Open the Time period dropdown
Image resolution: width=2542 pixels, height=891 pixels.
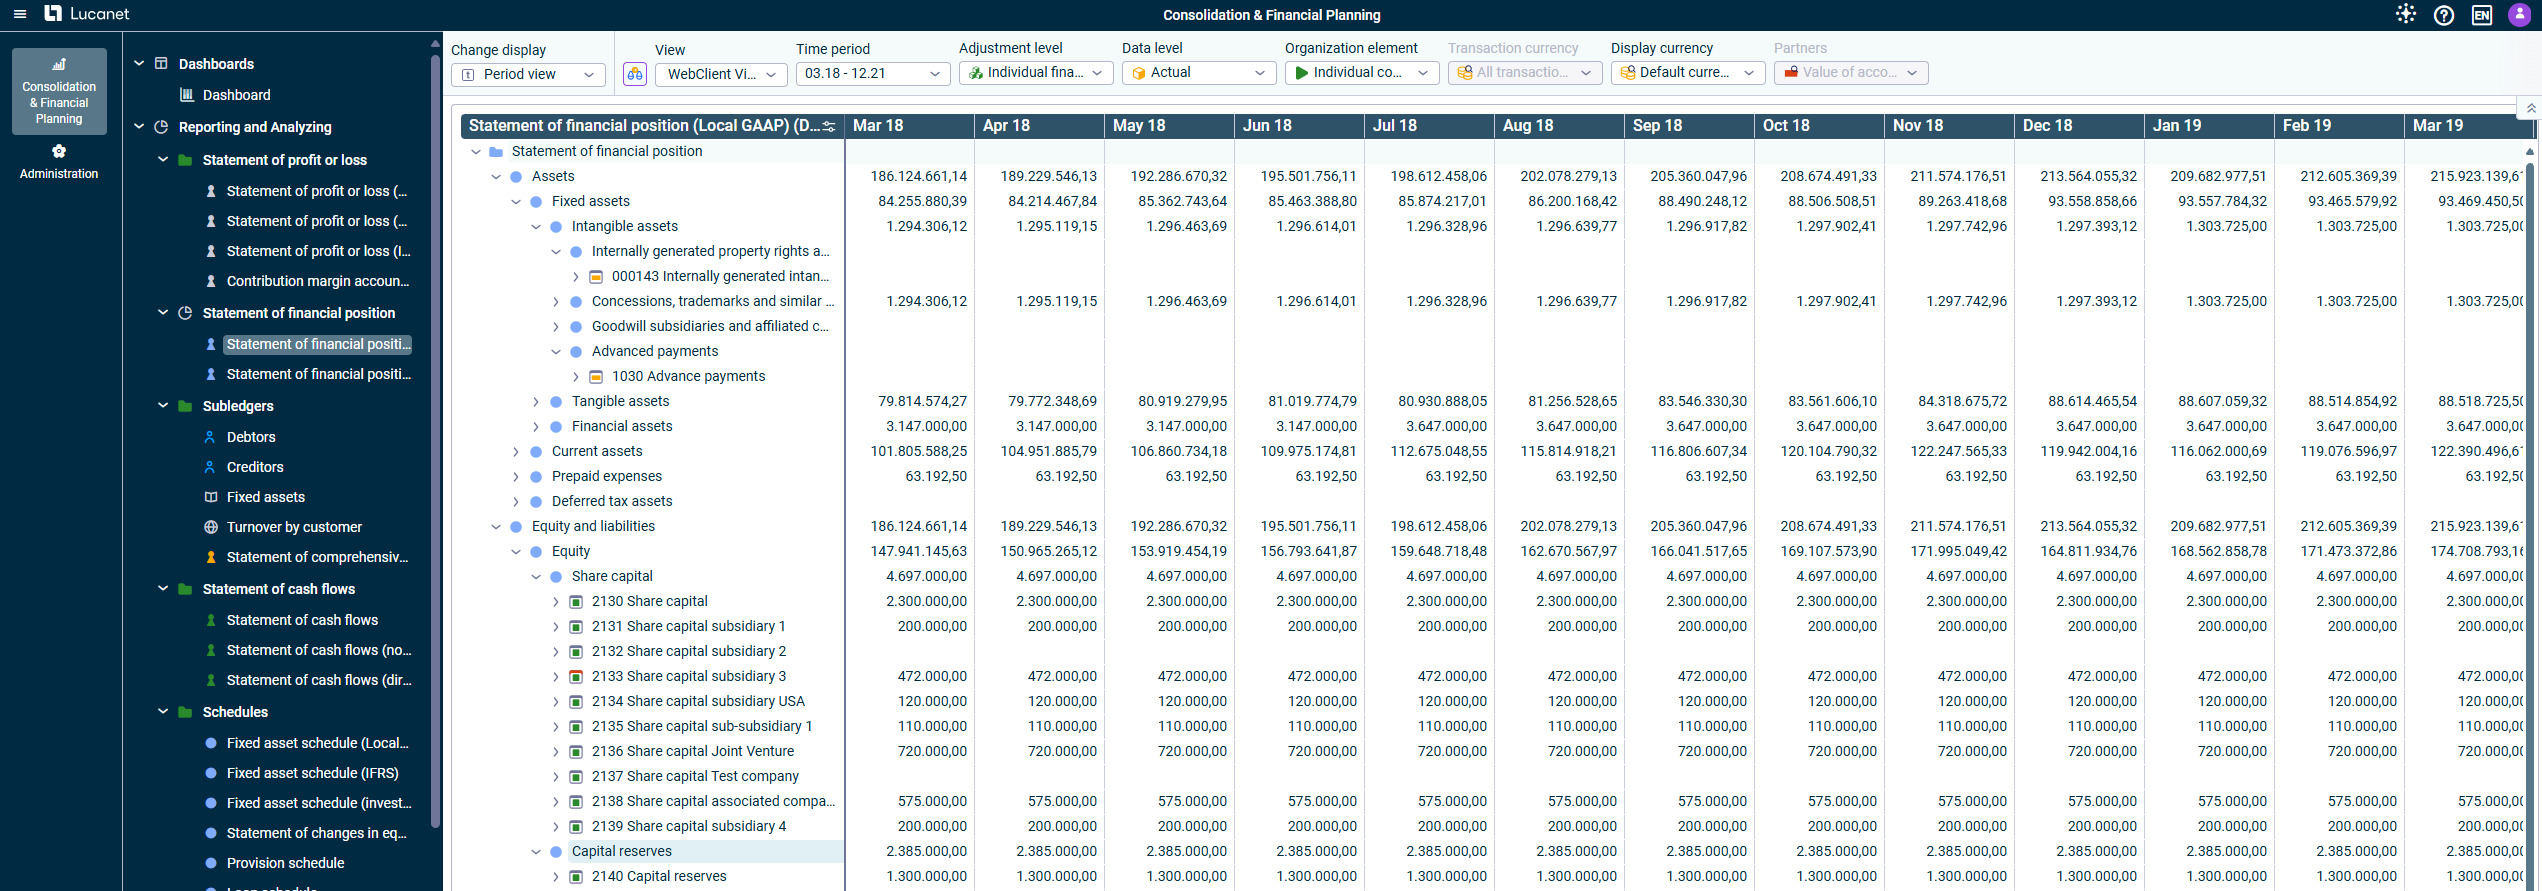(x=872, y=74)
